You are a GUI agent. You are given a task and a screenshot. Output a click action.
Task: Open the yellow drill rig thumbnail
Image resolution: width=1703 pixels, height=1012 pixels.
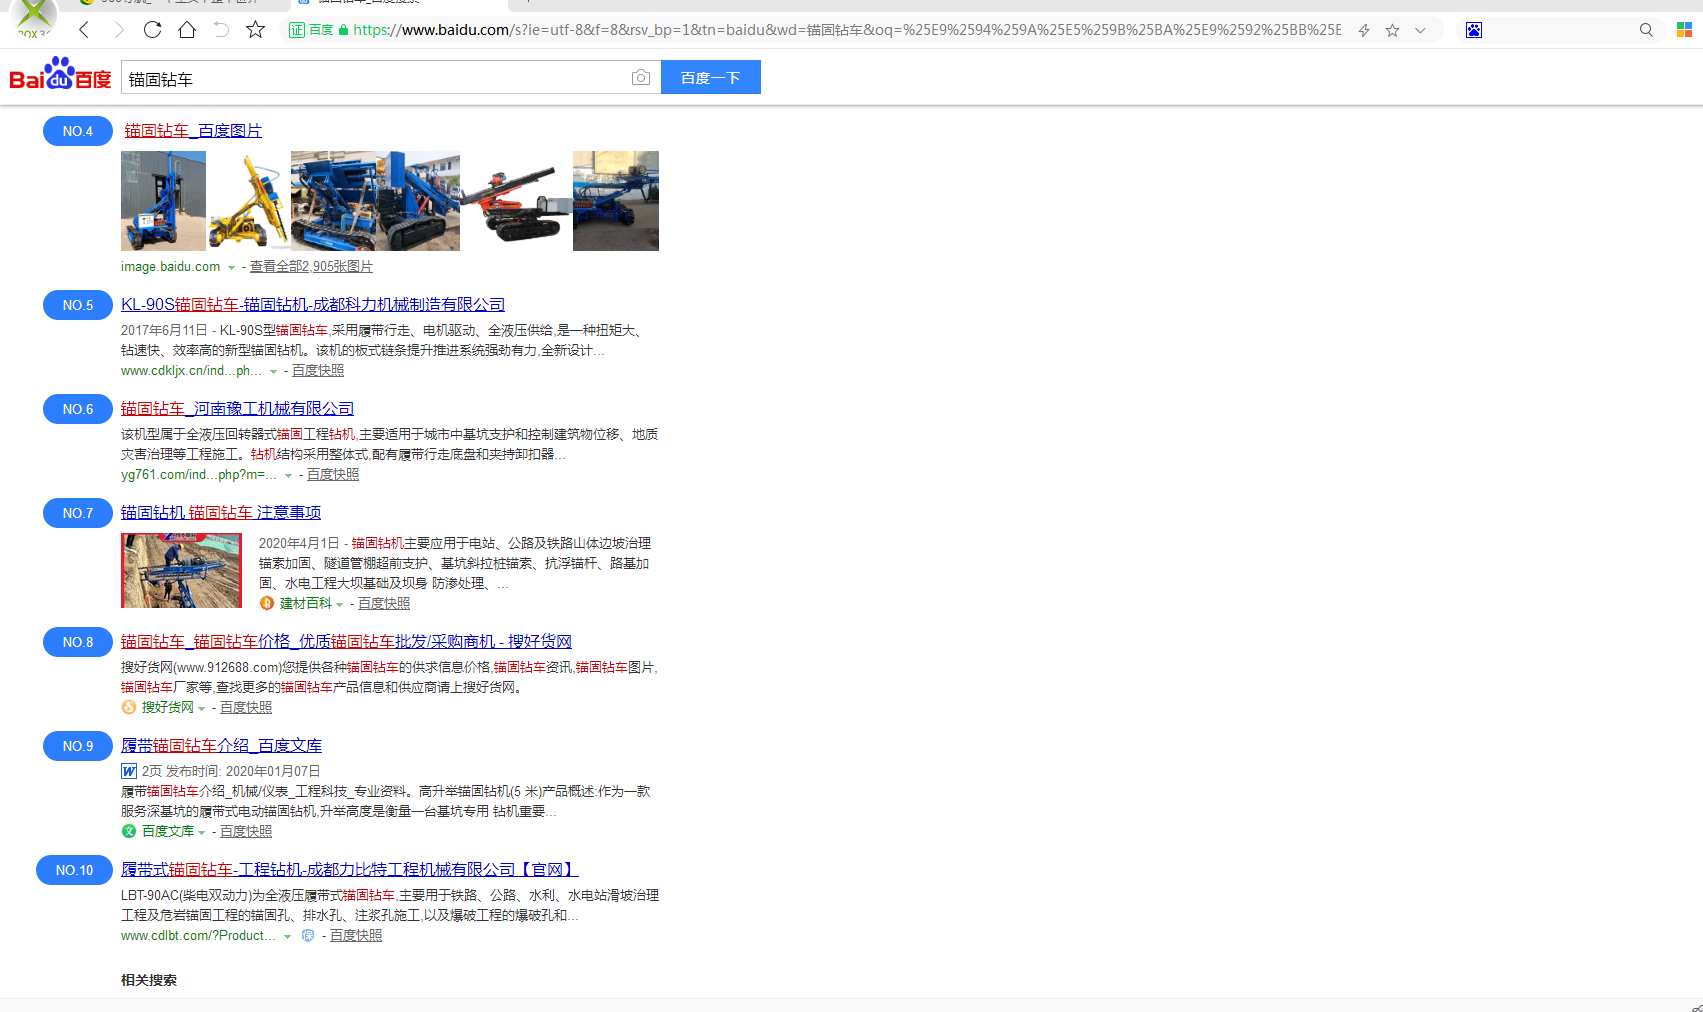[248, 201]
